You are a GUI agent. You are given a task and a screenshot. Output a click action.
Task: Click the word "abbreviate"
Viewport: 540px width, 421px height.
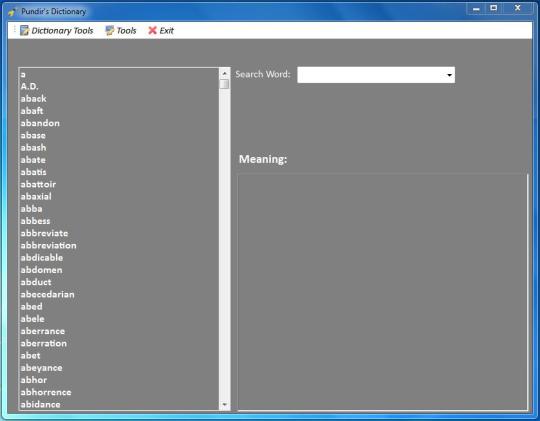(44, 233)
